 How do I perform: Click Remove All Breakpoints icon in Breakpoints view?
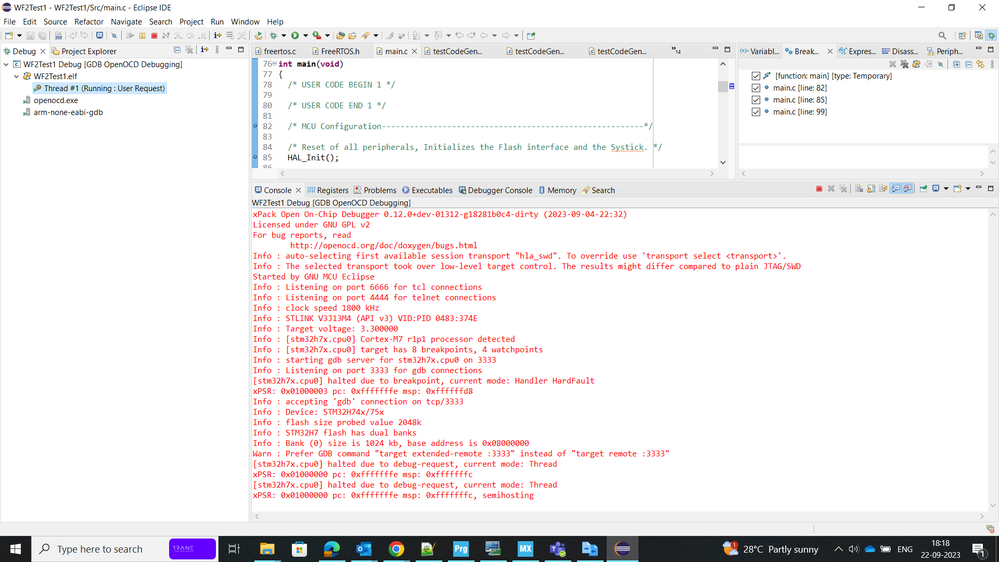tap(905, 64)
